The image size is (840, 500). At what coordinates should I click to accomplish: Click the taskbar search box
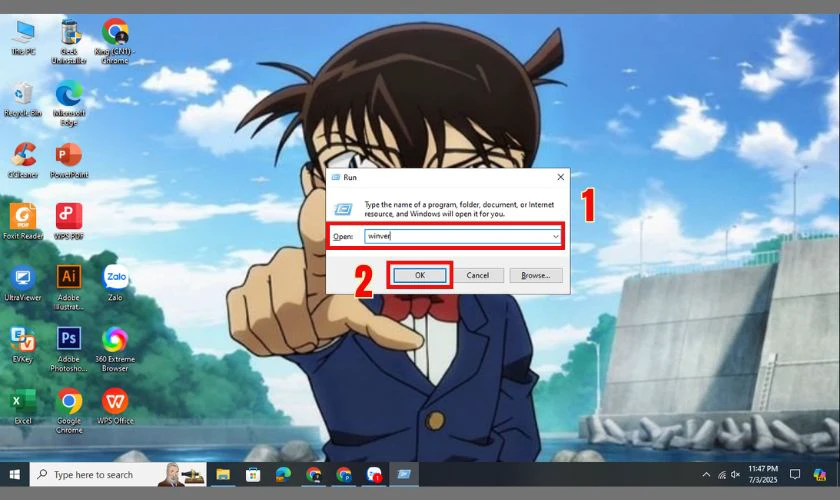[118, 474]
